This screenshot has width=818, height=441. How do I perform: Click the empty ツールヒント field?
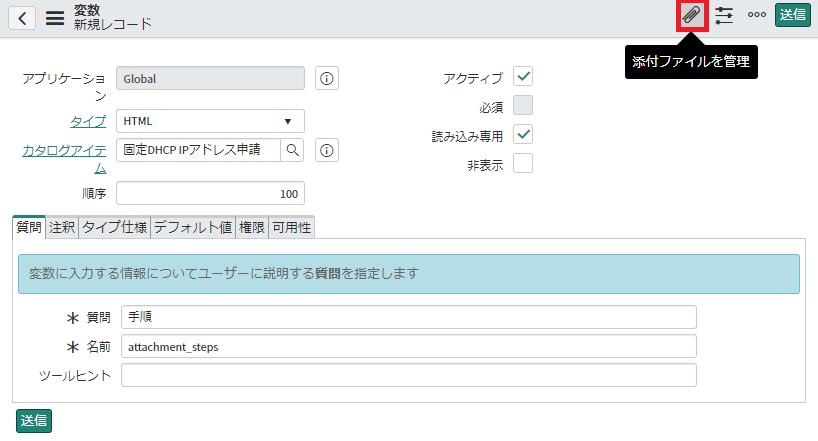408,375
